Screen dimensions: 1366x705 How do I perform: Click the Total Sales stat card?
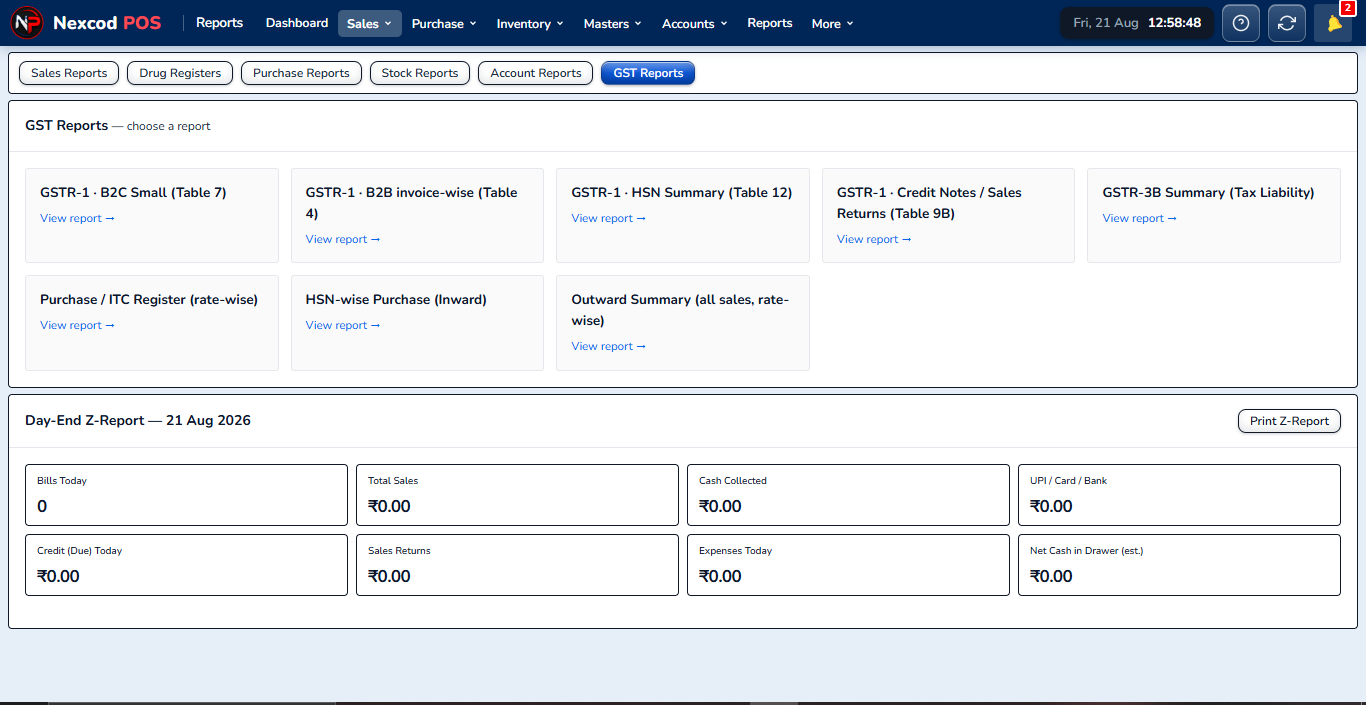coord(517,495)
